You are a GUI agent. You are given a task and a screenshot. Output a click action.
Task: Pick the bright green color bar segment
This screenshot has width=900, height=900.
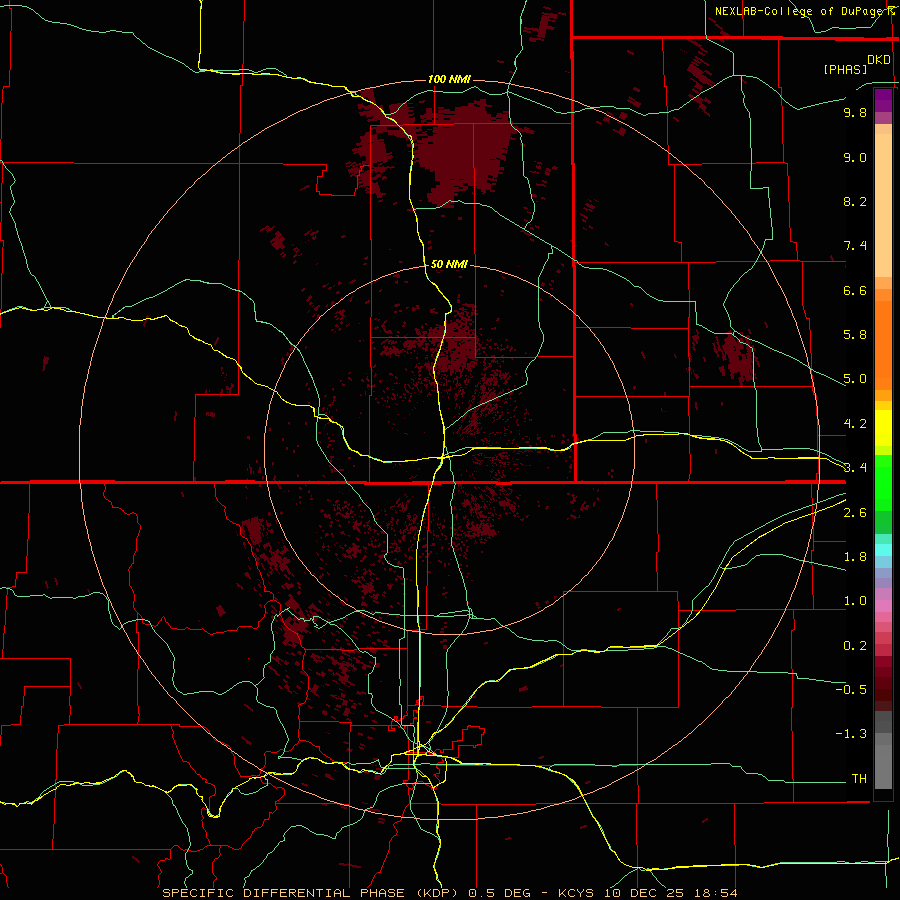[883, 482]
